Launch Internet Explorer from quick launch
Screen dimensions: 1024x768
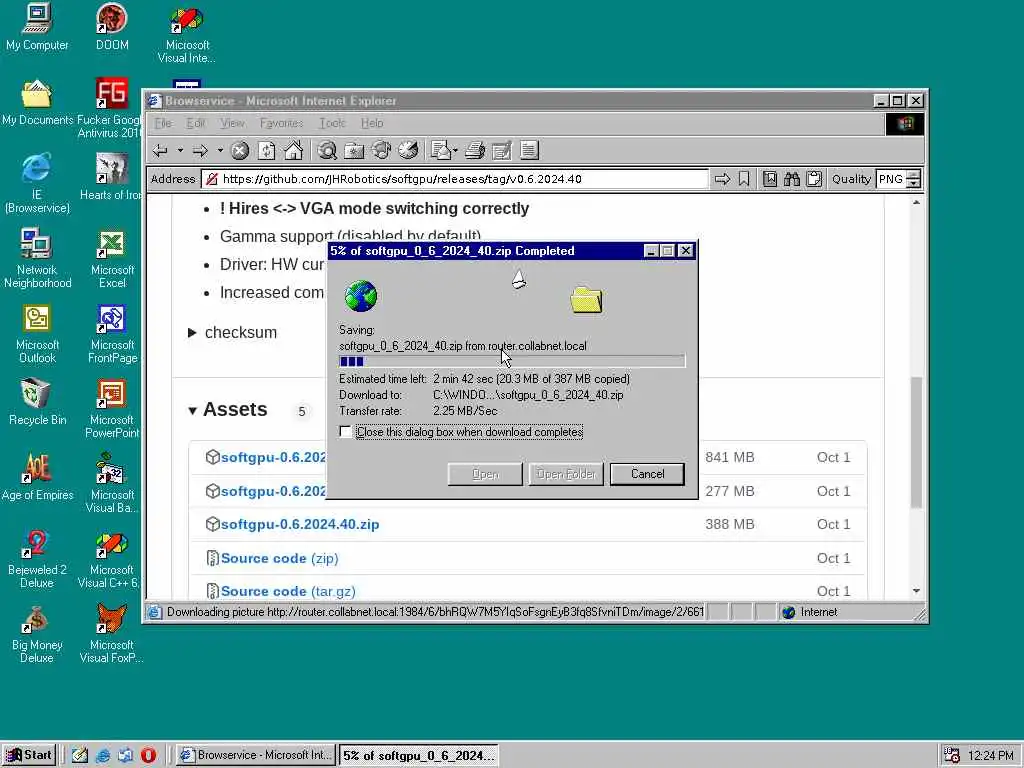tap(103, 755)
